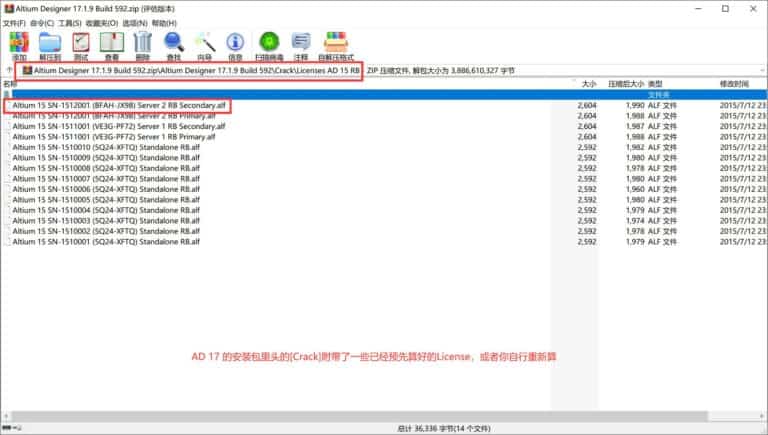Open the Tools (工具) menu
Viewport: 768px width, 435px height.
pyautogui.click(x=70, y=23)
